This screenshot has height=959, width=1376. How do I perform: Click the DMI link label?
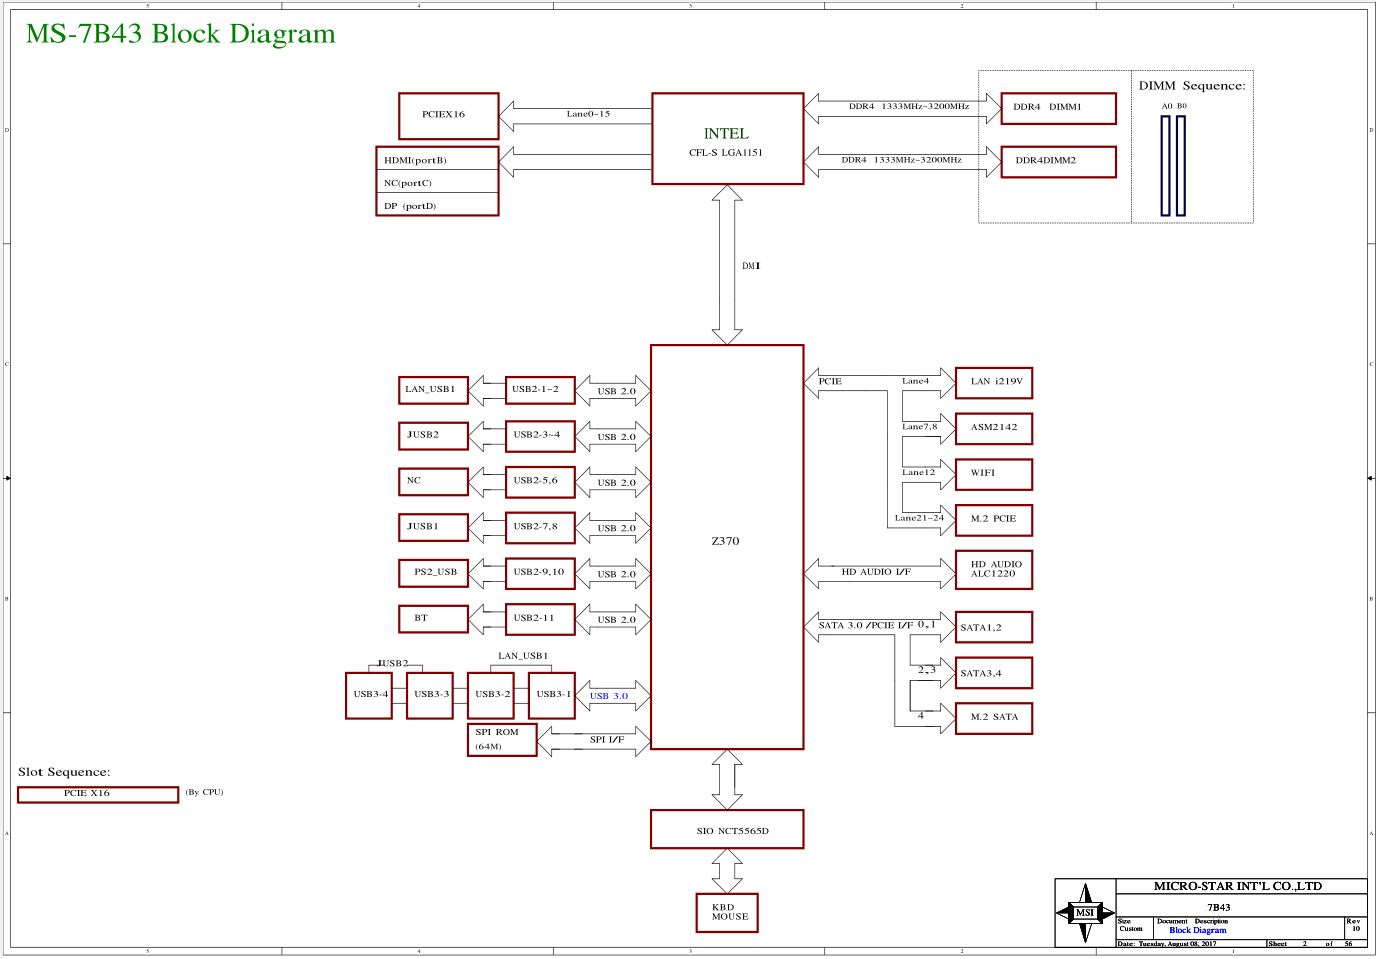point(751,266)
